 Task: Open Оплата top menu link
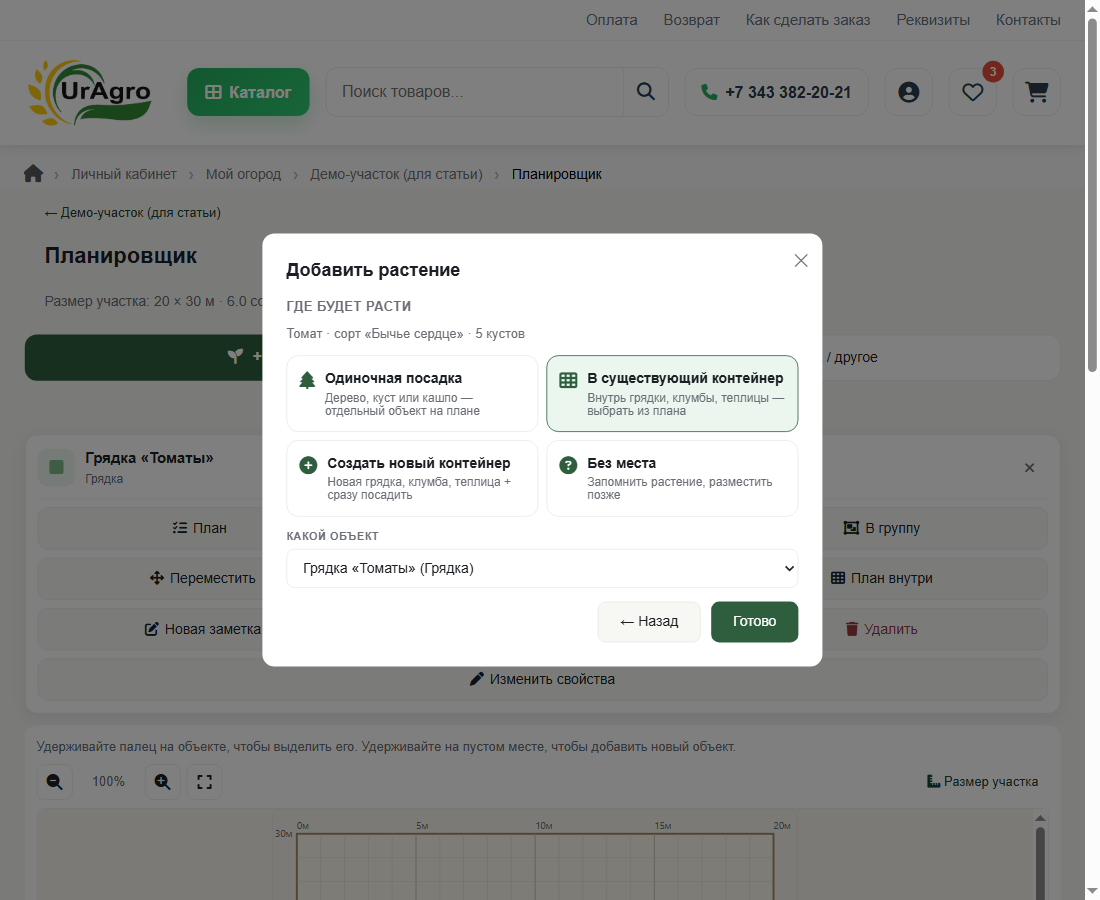(612, 20)
